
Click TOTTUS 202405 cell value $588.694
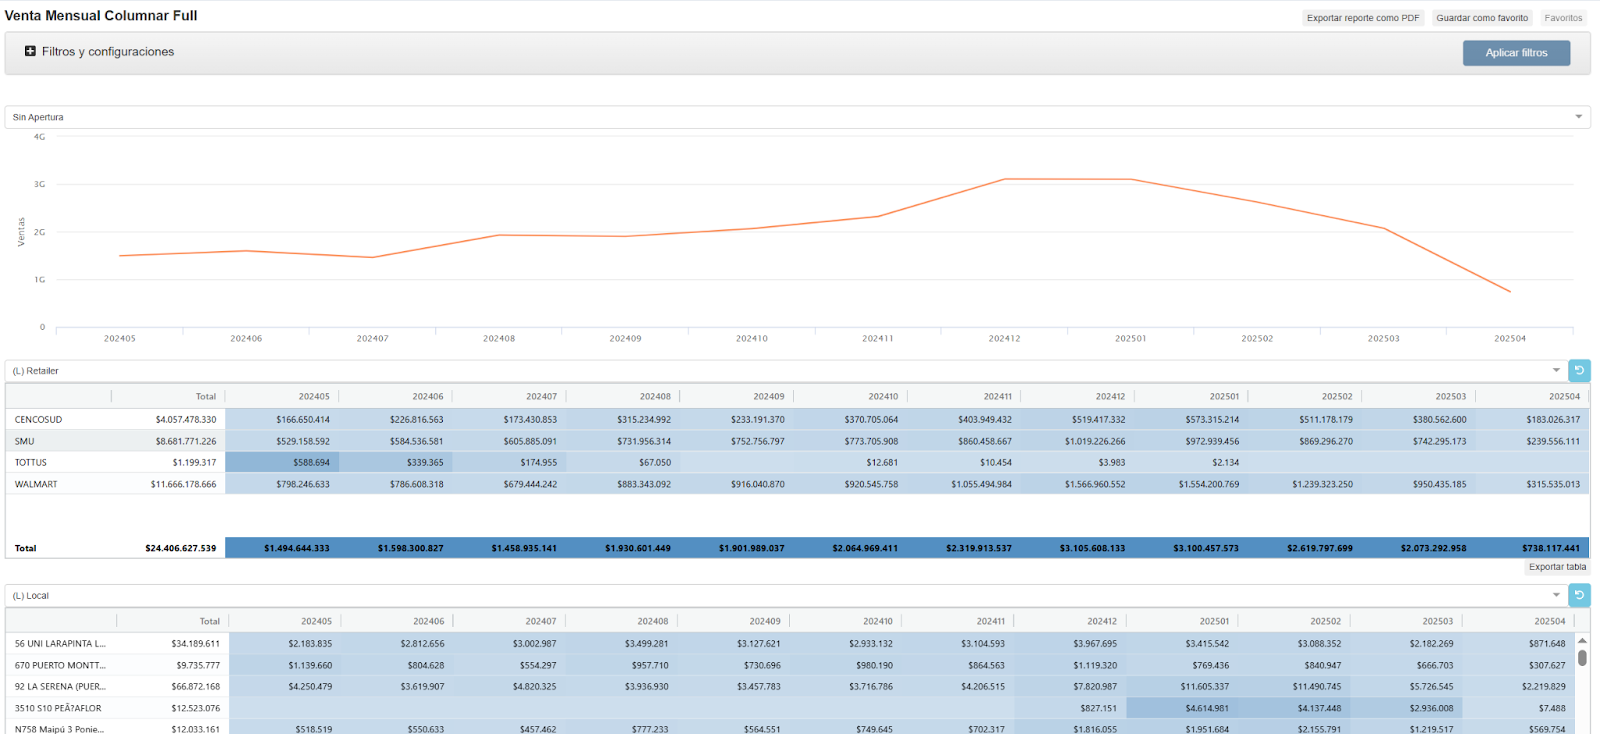(x=311, y=463)
